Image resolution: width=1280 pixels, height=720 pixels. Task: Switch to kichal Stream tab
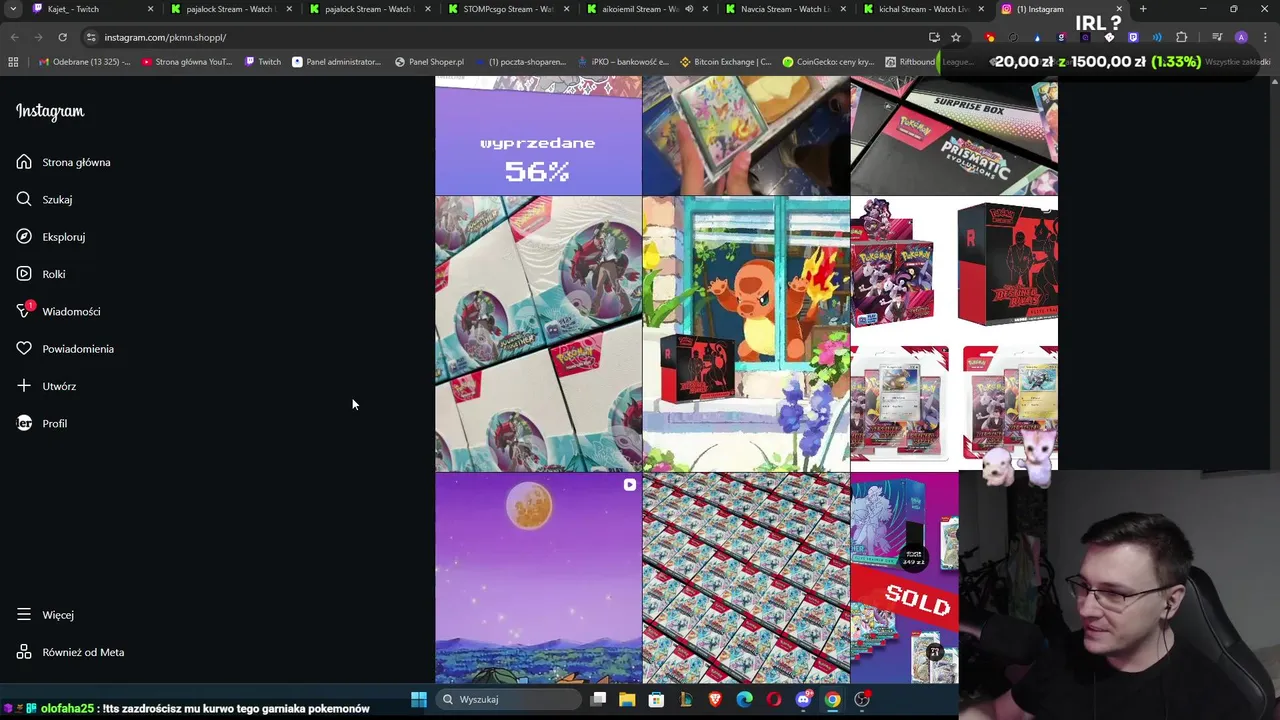click(922, 9)
